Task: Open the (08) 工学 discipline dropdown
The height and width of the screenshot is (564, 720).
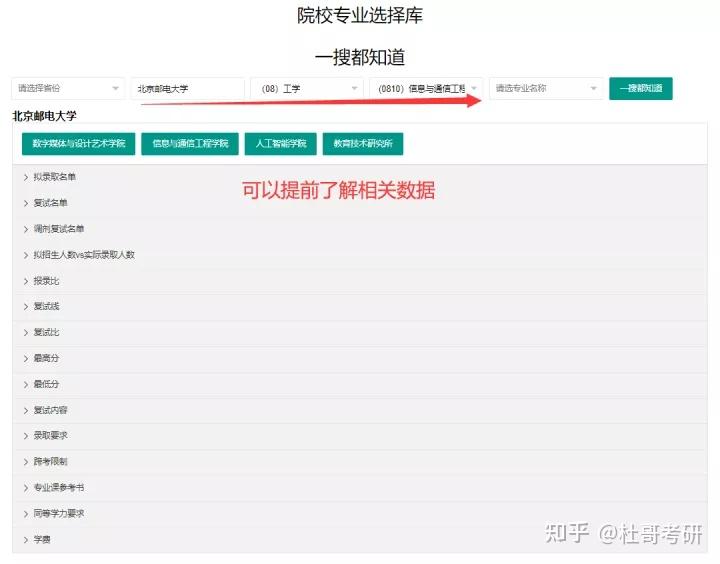Action: [x=307, y=88]
